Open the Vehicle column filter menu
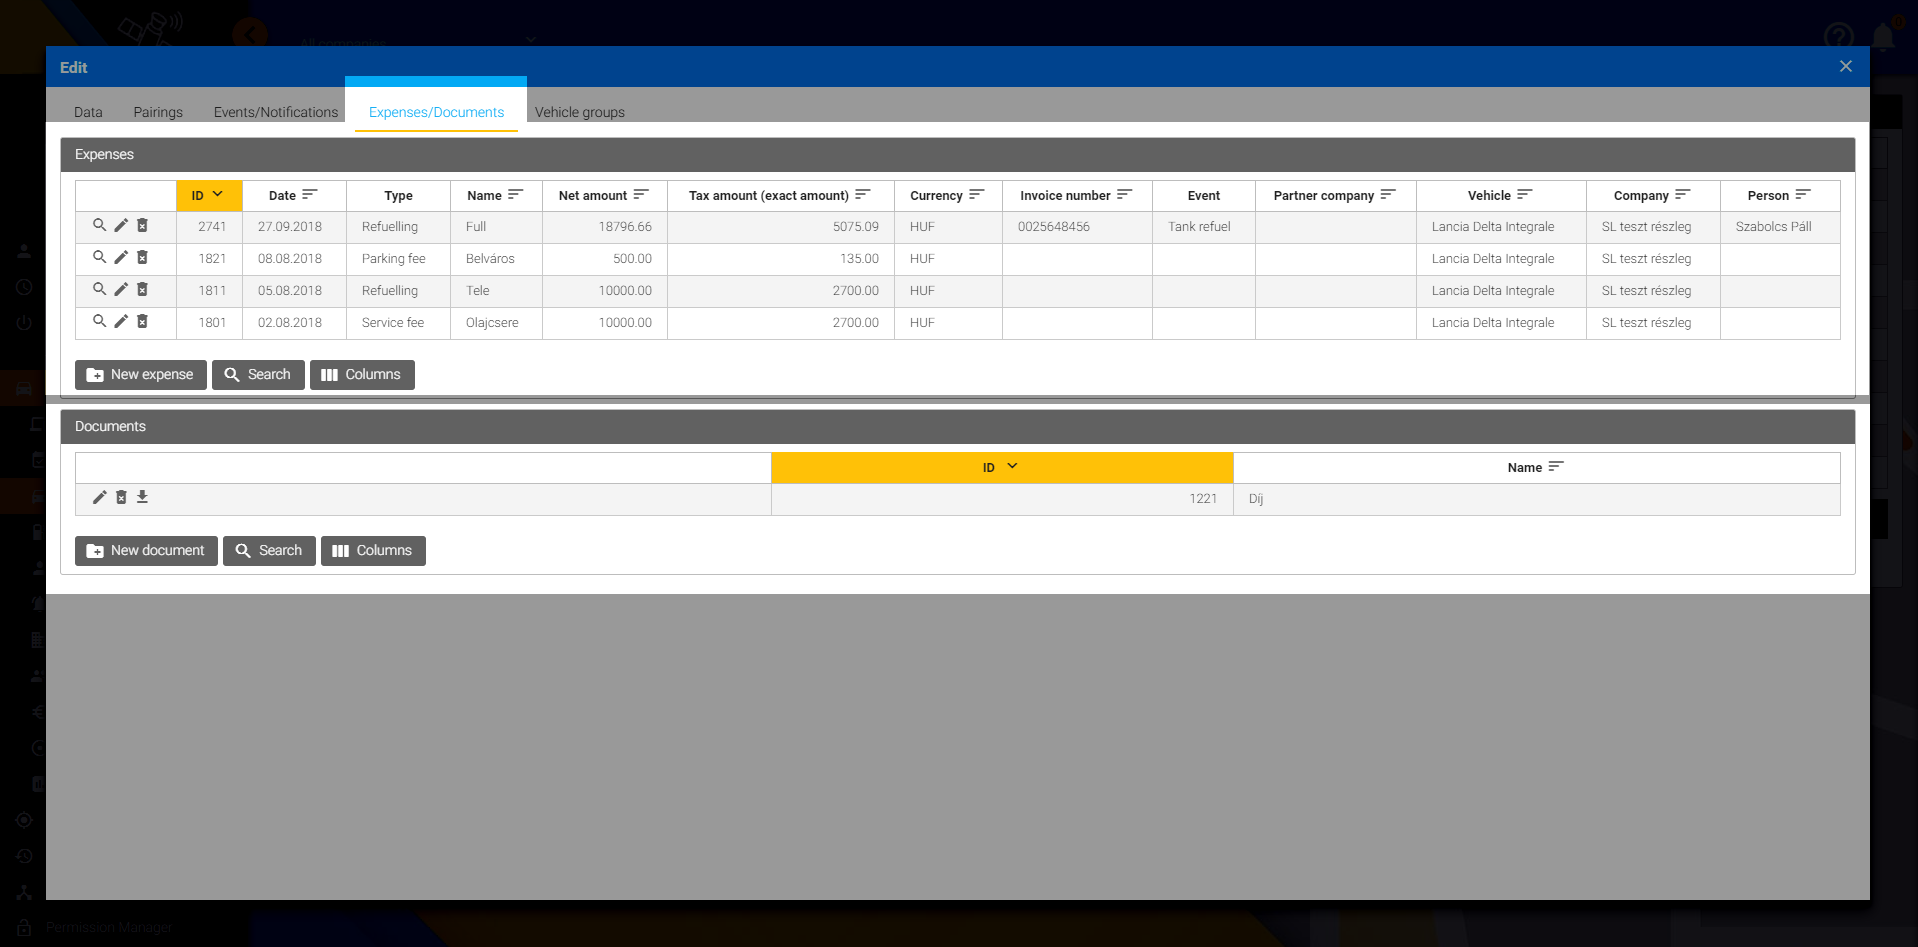Image resolution: width=1918 pixels, height=947 pixels. [x=1524, y=195]
